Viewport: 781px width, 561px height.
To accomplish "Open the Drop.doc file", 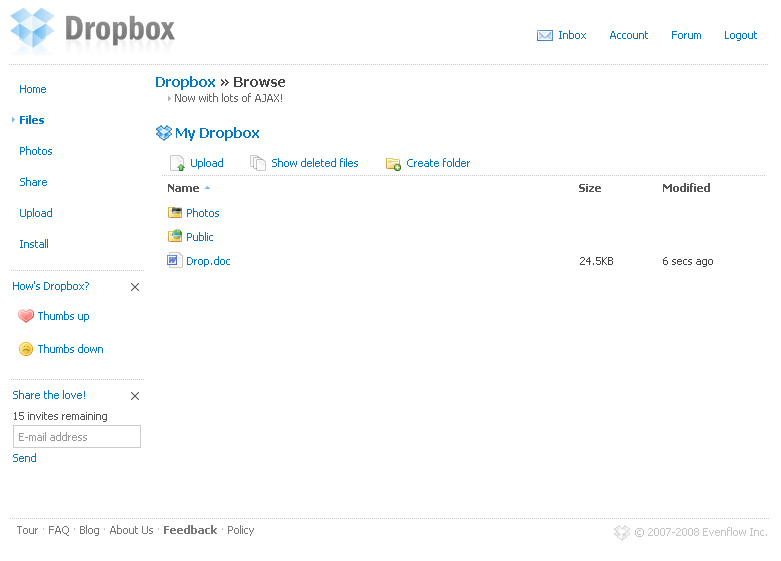I will click(x=208, y=262).
